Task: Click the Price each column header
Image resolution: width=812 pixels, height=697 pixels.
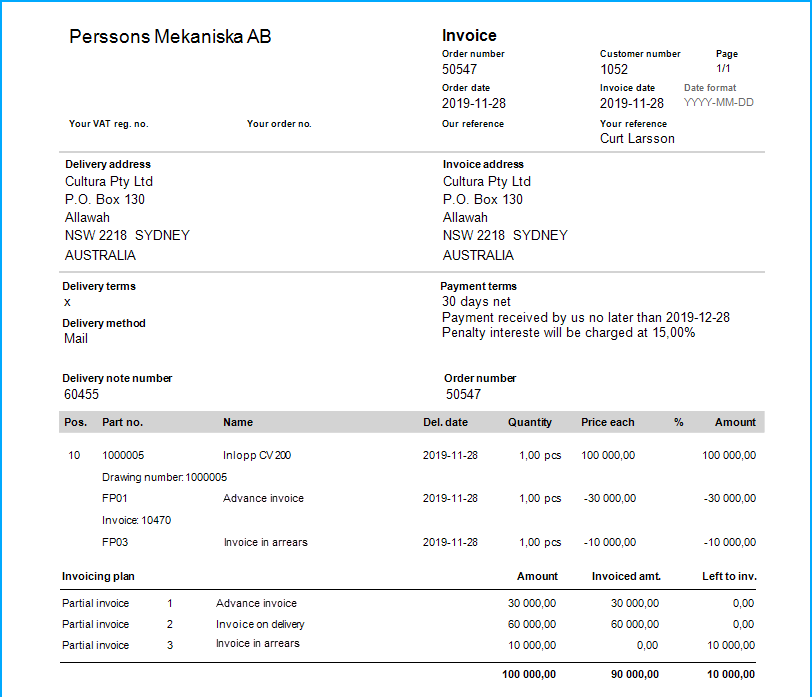Action: 607,422
